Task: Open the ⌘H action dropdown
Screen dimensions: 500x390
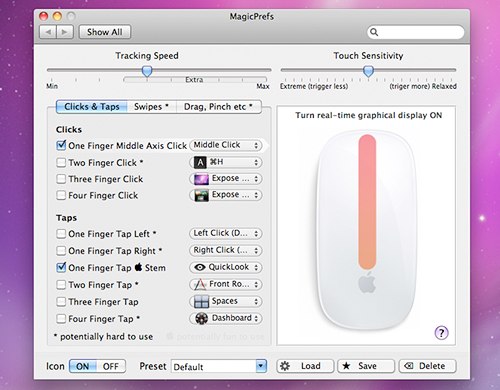Action: (226, 162)
